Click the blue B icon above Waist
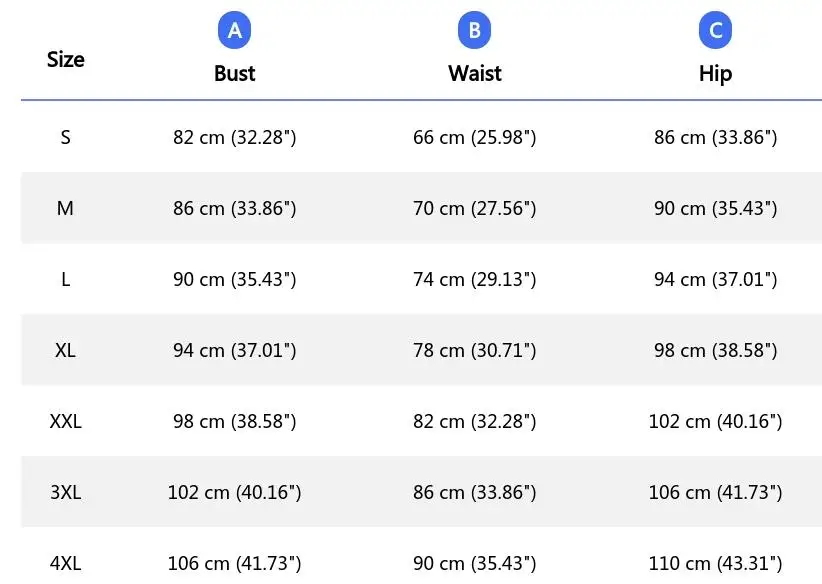Image resolution: width=822 pixels, height=584 pixels. click(x=474, y=30)
